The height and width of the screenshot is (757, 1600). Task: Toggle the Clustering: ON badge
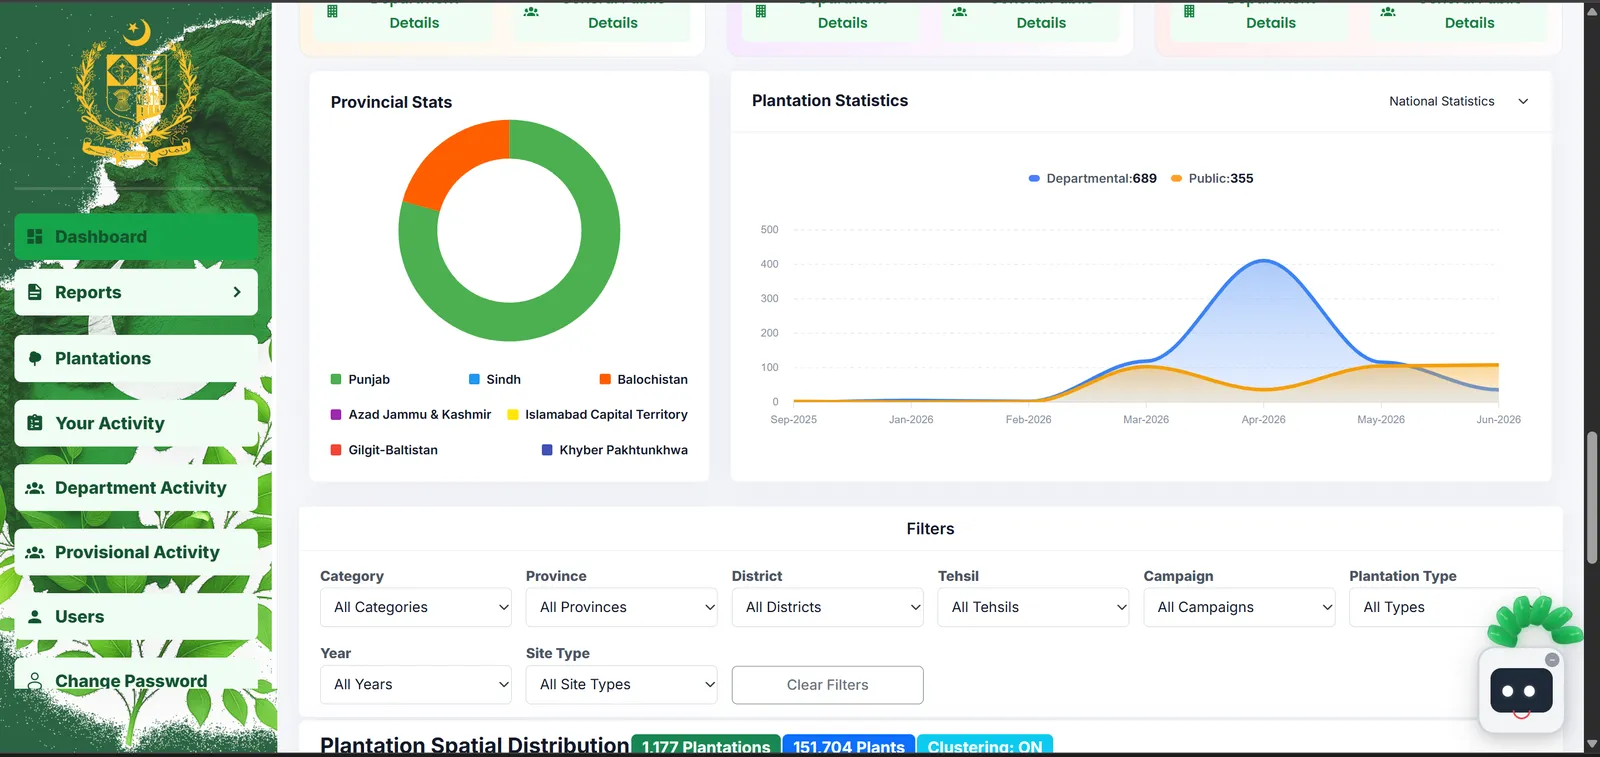click(984, 746)
